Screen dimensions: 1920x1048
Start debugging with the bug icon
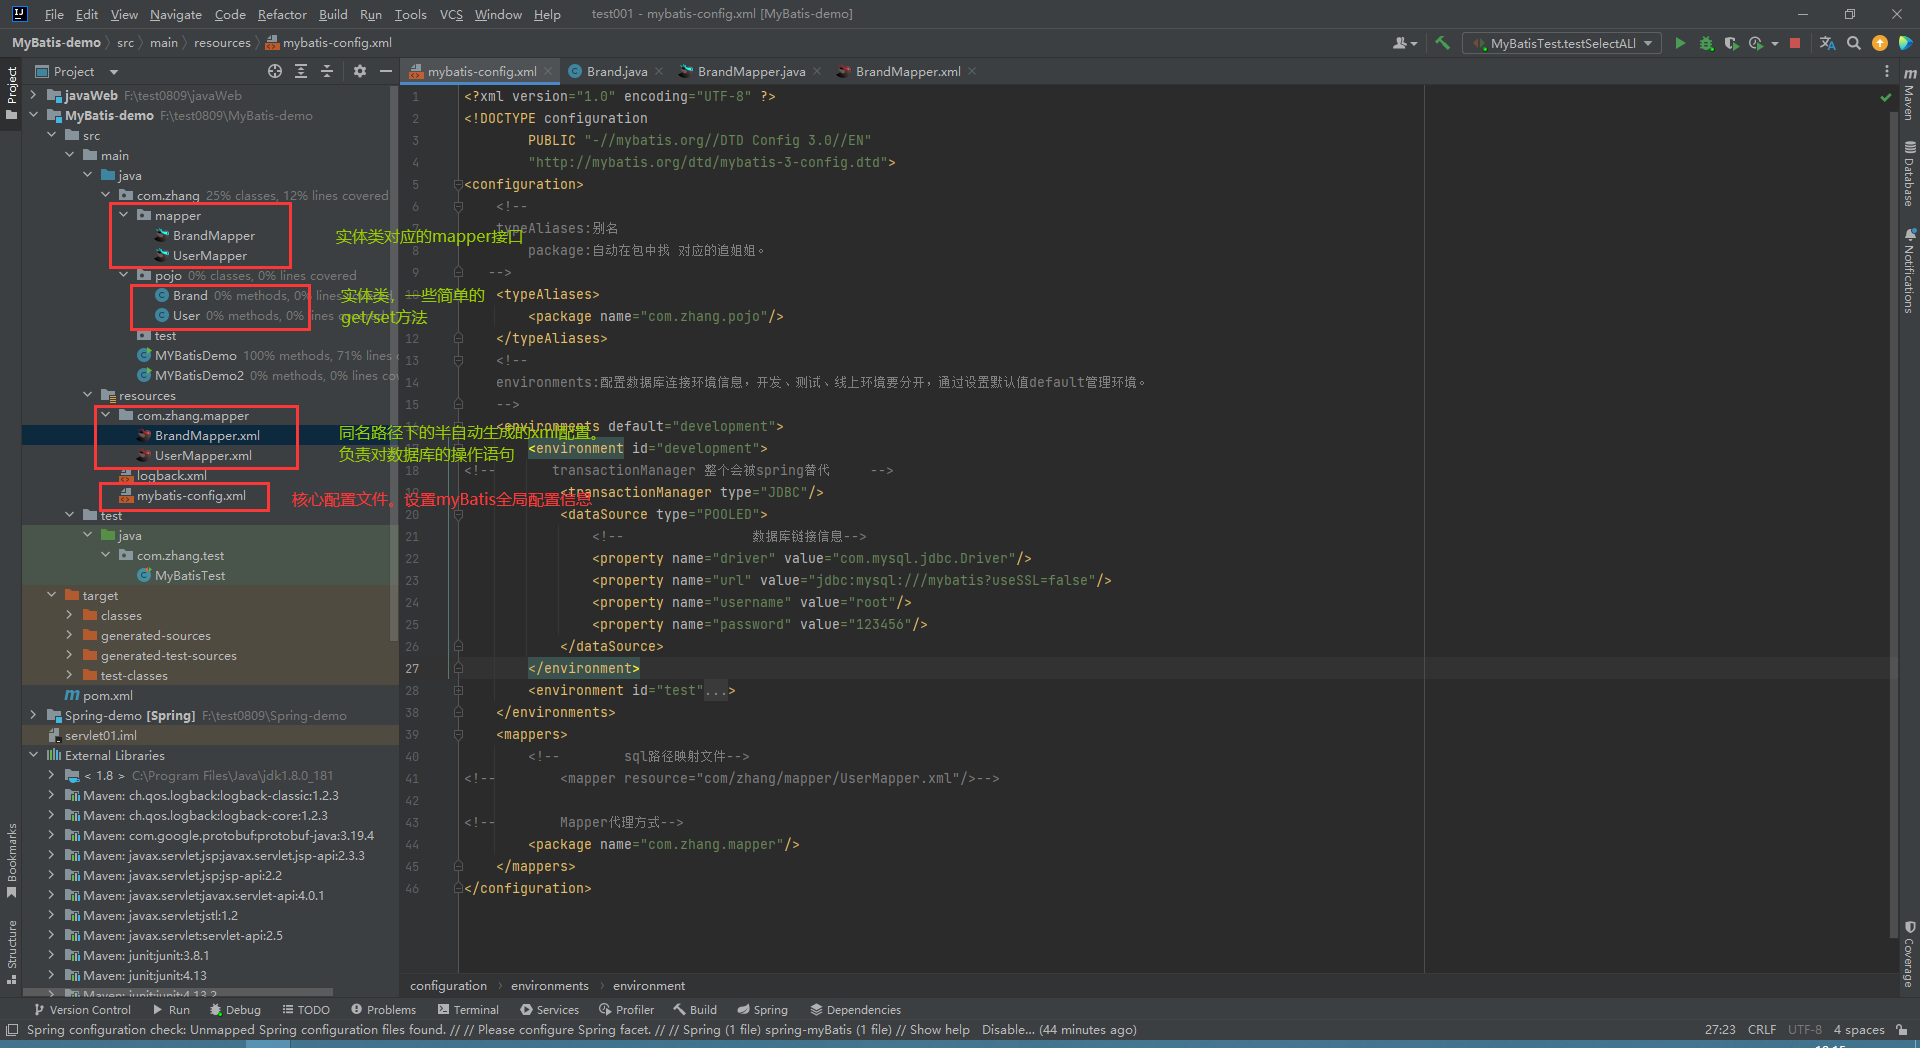(x=1706, y=43)
